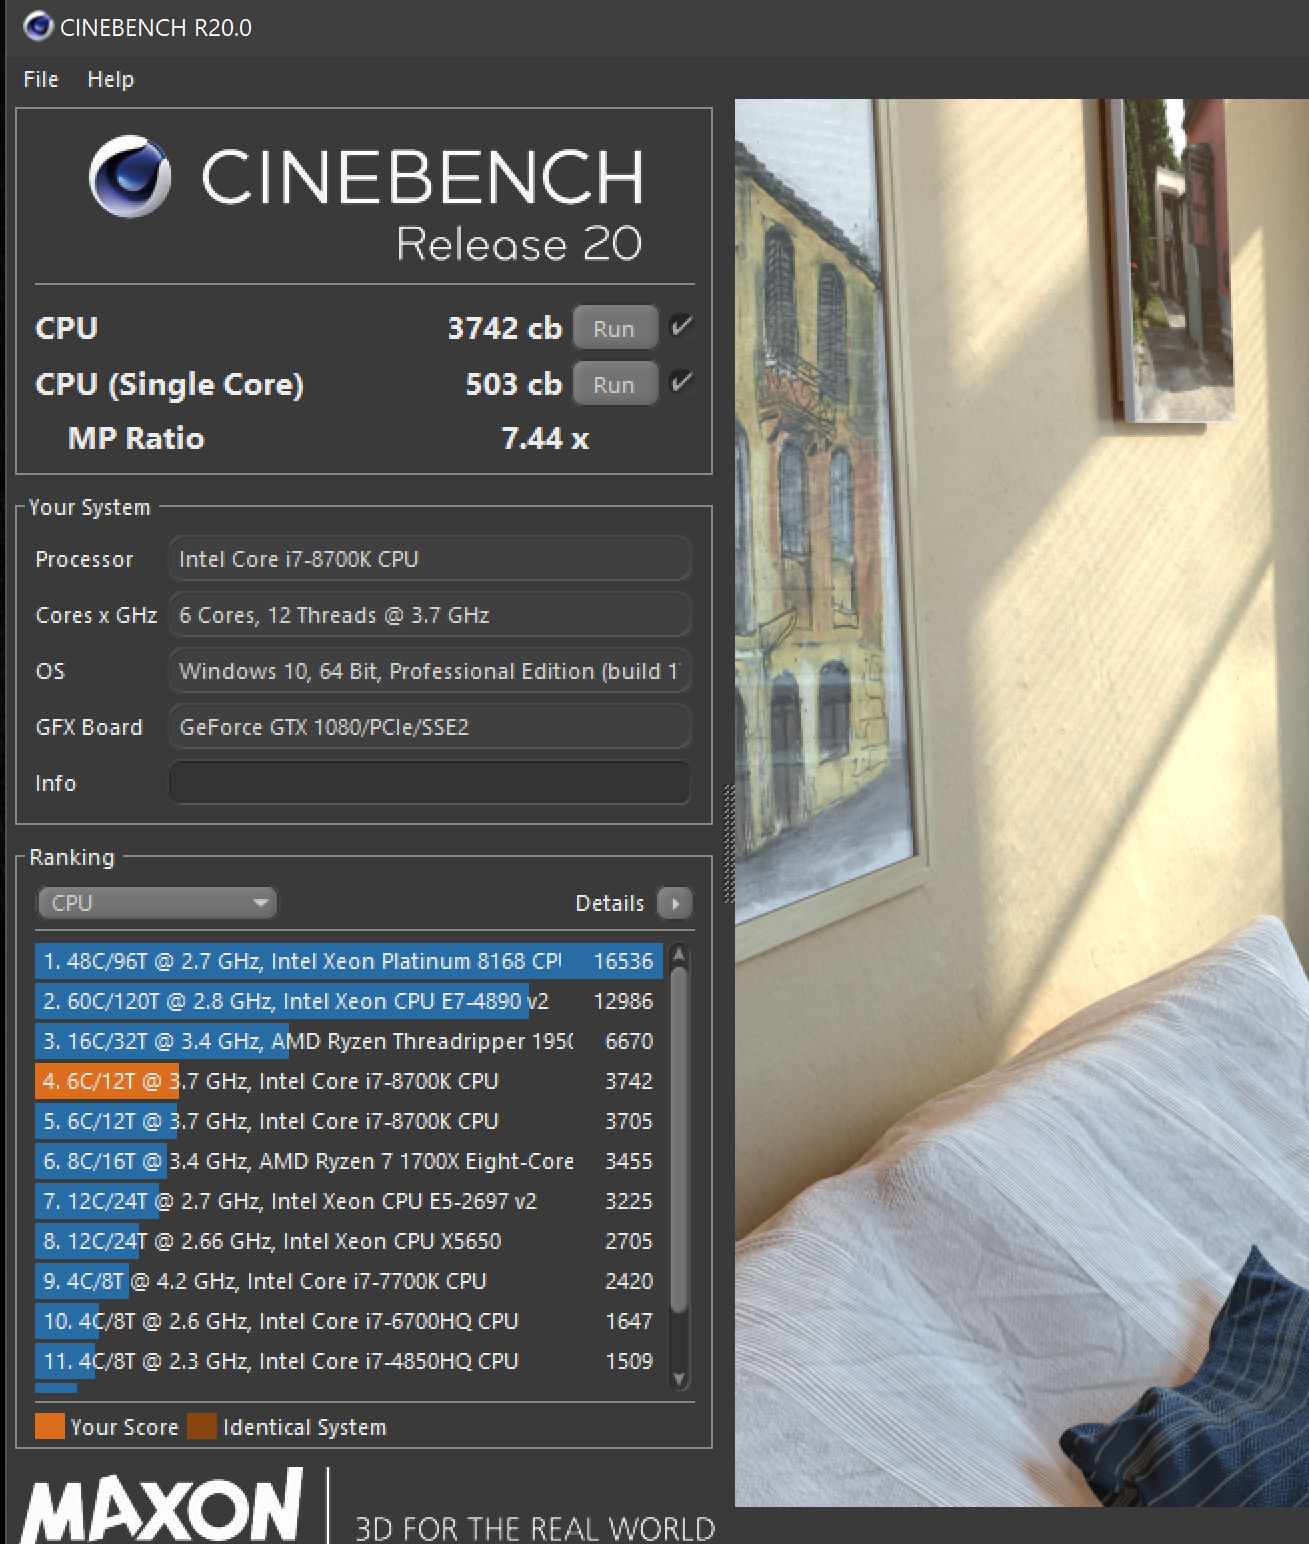Select the Processor field Intel Core i7-8700K
1309x1544 pixels.
430,559
